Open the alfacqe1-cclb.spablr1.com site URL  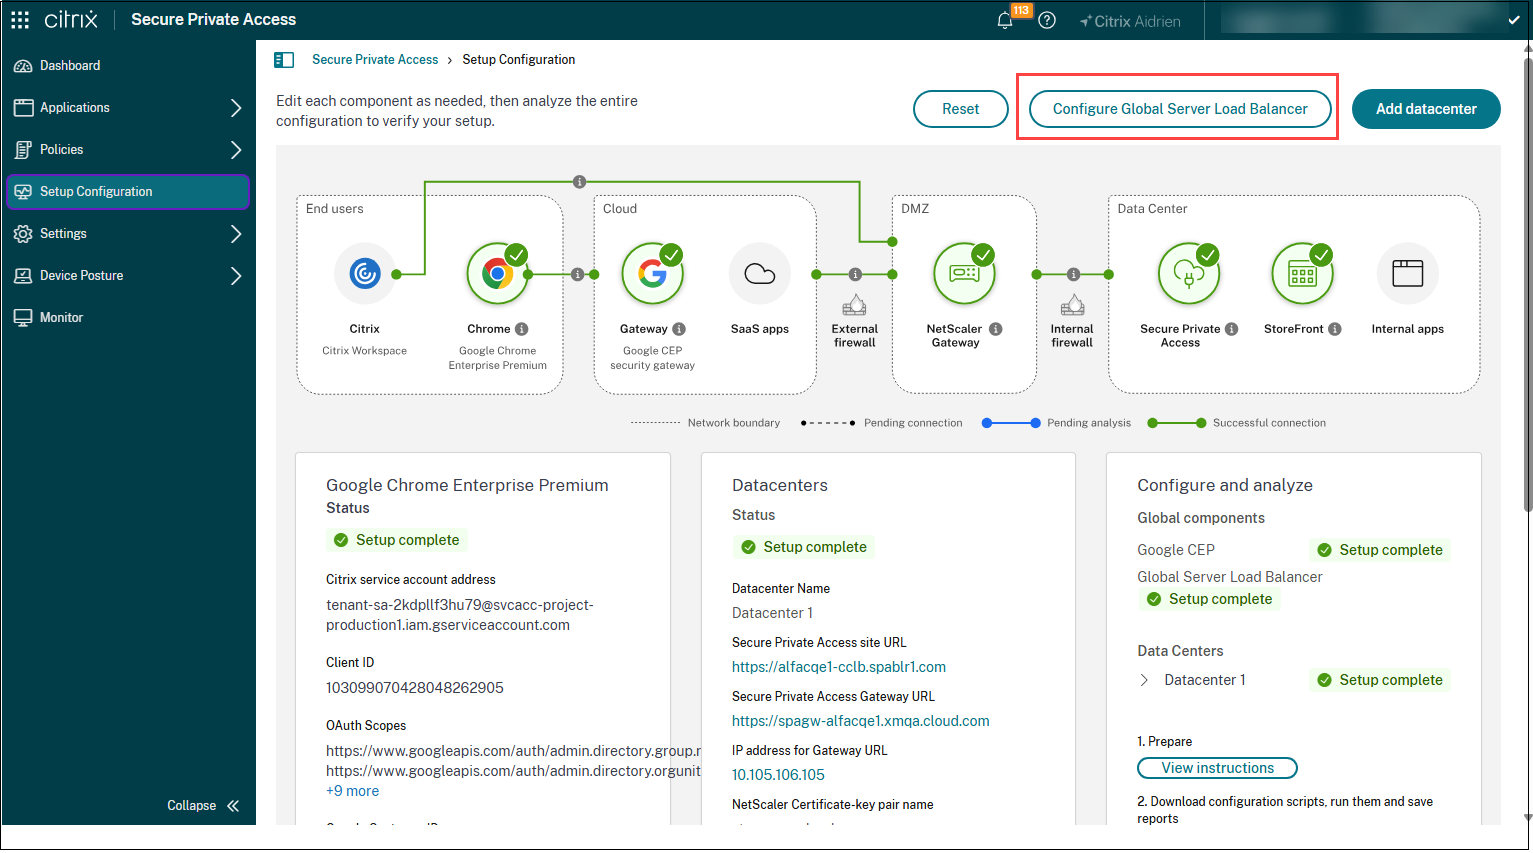(839, 667)
